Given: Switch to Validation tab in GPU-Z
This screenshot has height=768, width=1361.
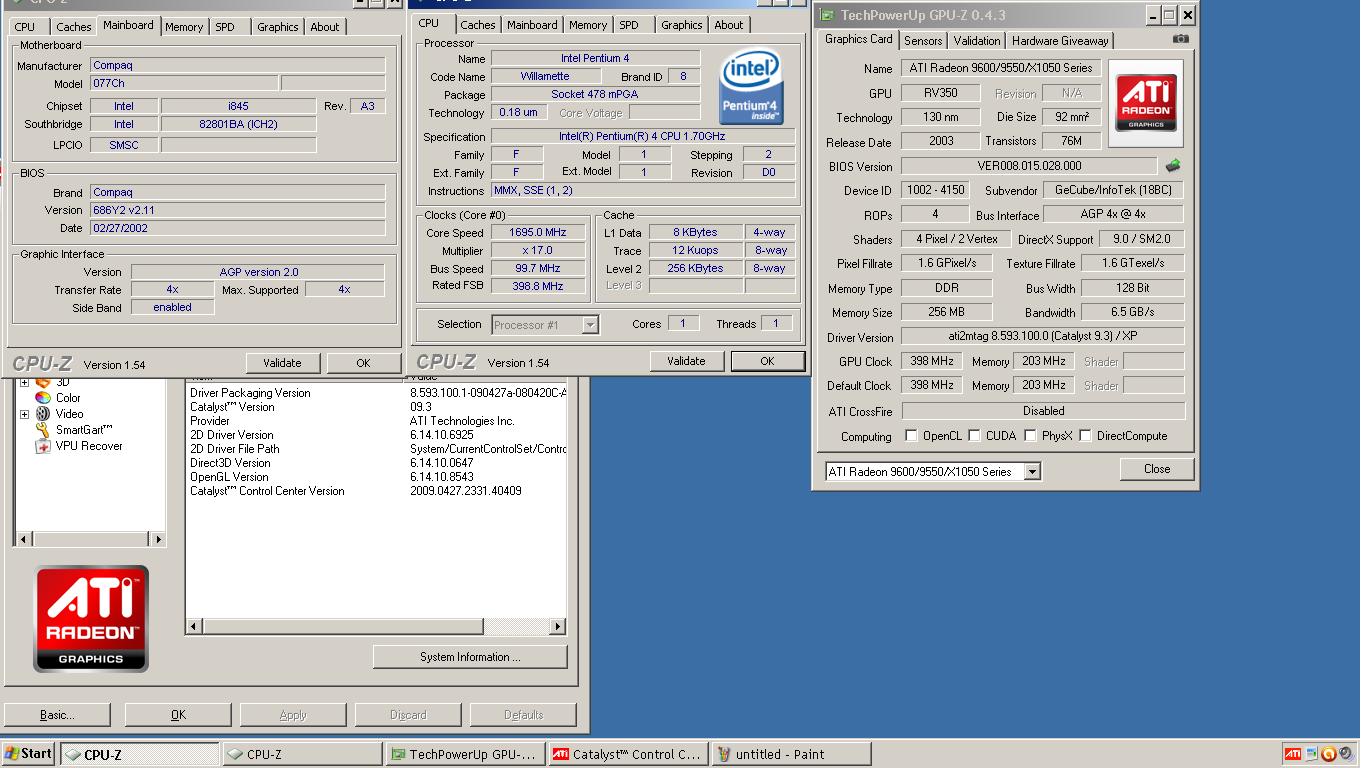Looking at the screenshot, I should 977,41.
